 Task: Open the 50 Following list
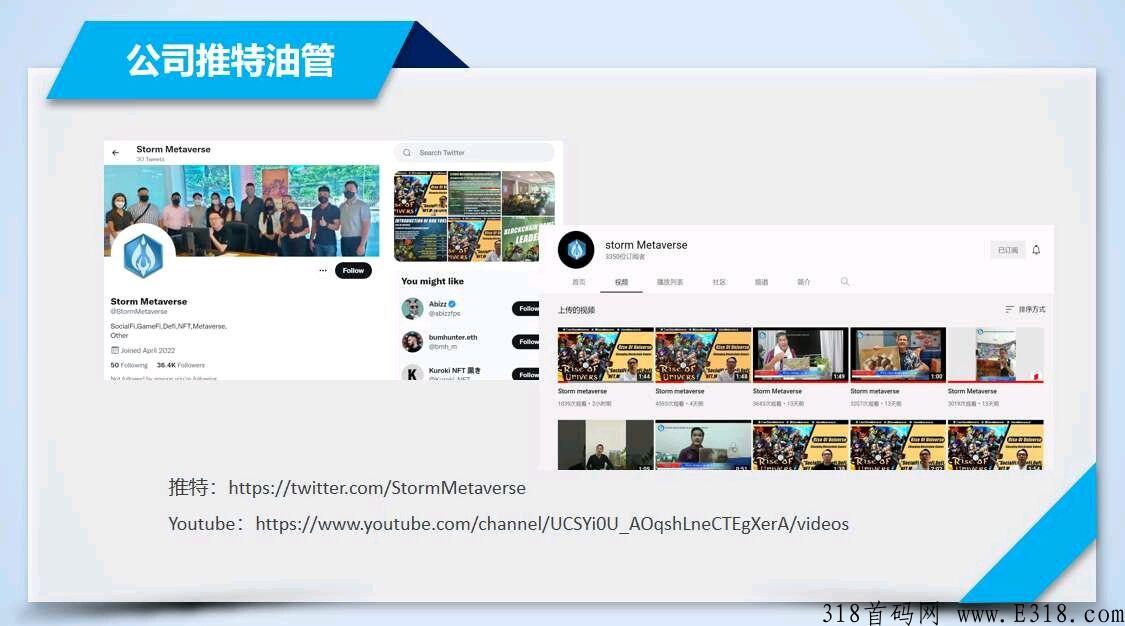[x=129, y=365]
